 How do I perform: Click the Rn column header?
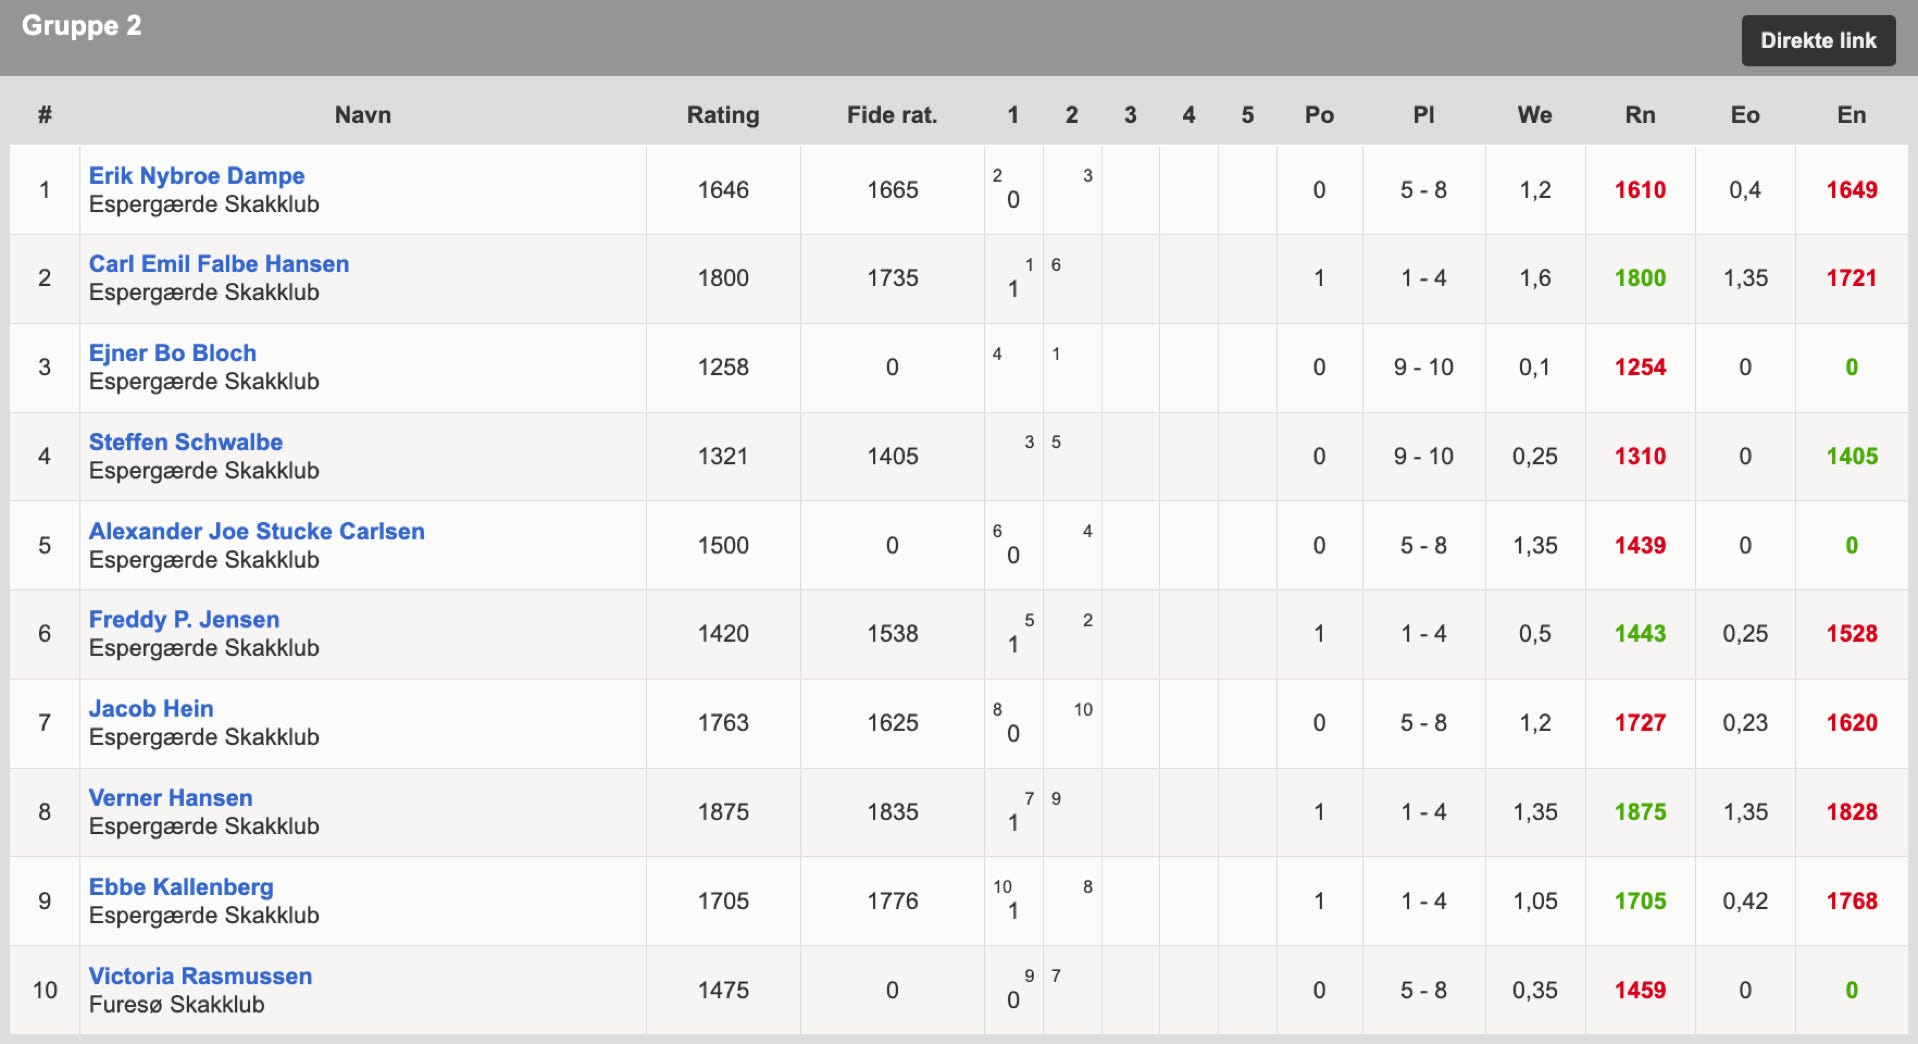(1640, 115)
